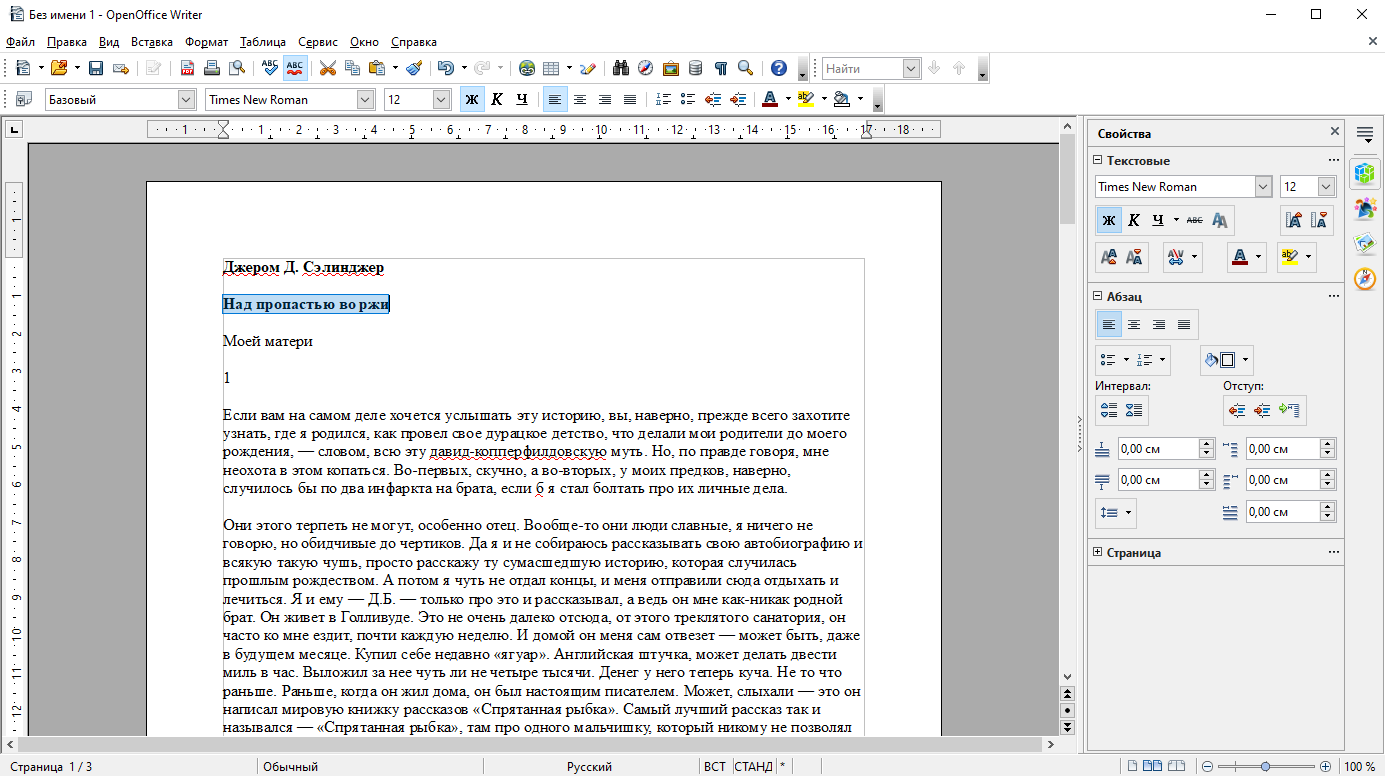The image size is (1385, 776).
Task: Send document as e-mail
Action: (x=121, y=68)
